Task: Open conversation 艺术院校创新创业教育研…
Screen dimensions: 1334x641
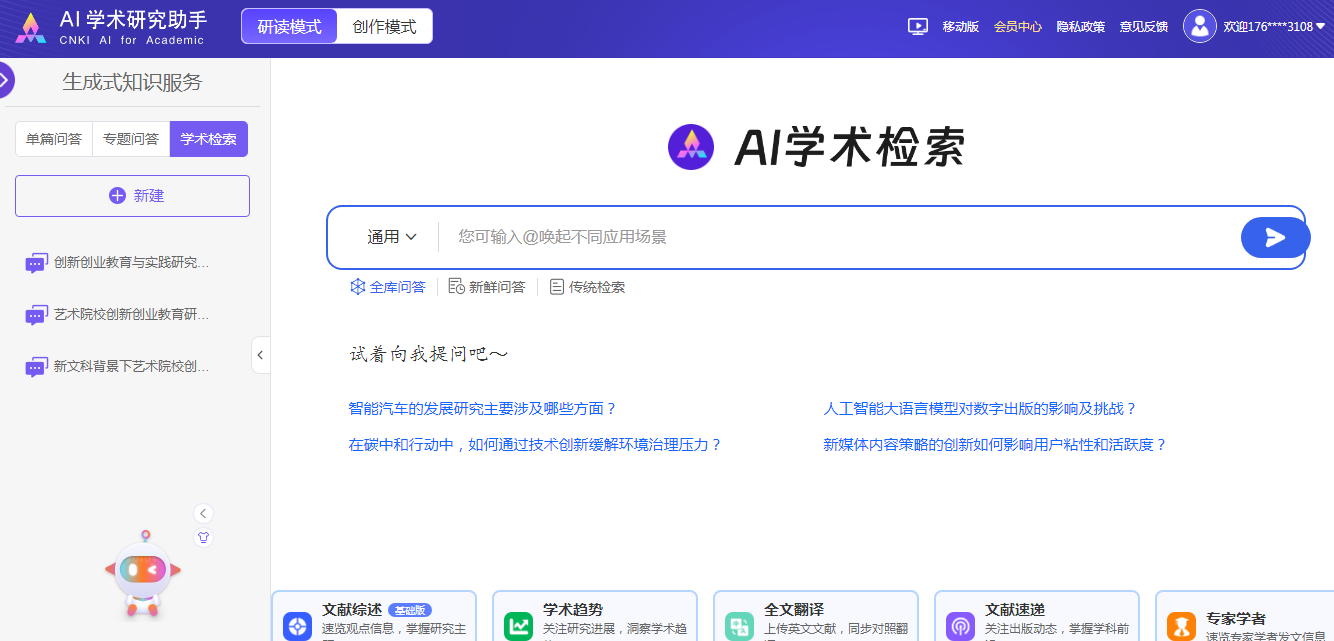Action: [132, 314]
